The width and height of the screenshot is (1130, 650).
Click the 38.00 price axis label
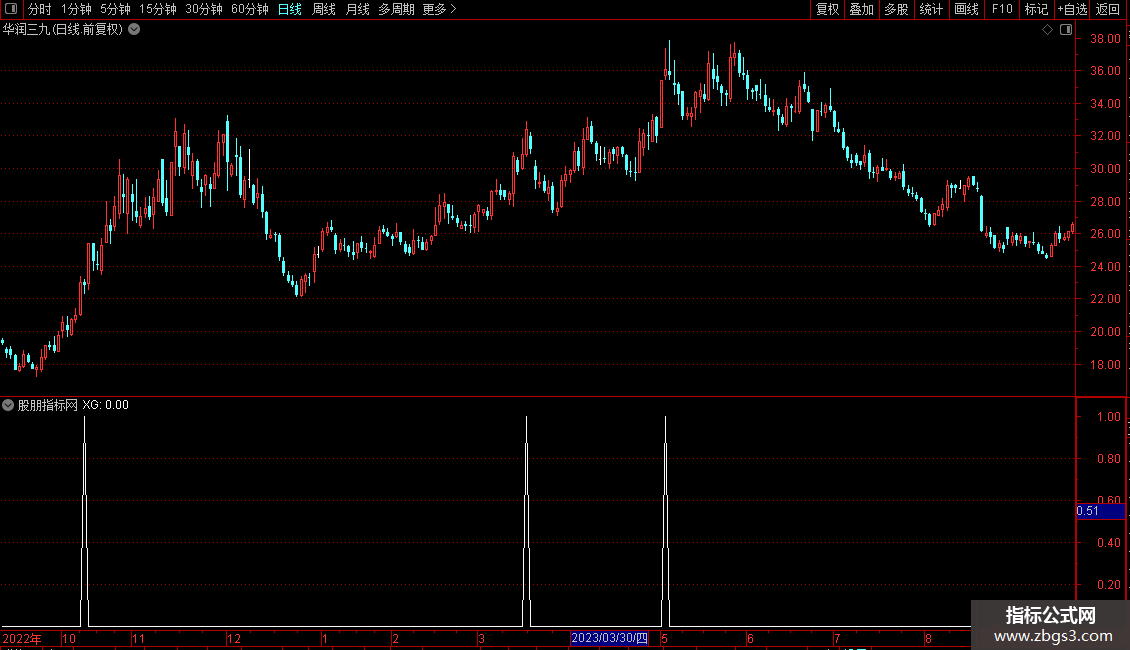pos(1105,39)
